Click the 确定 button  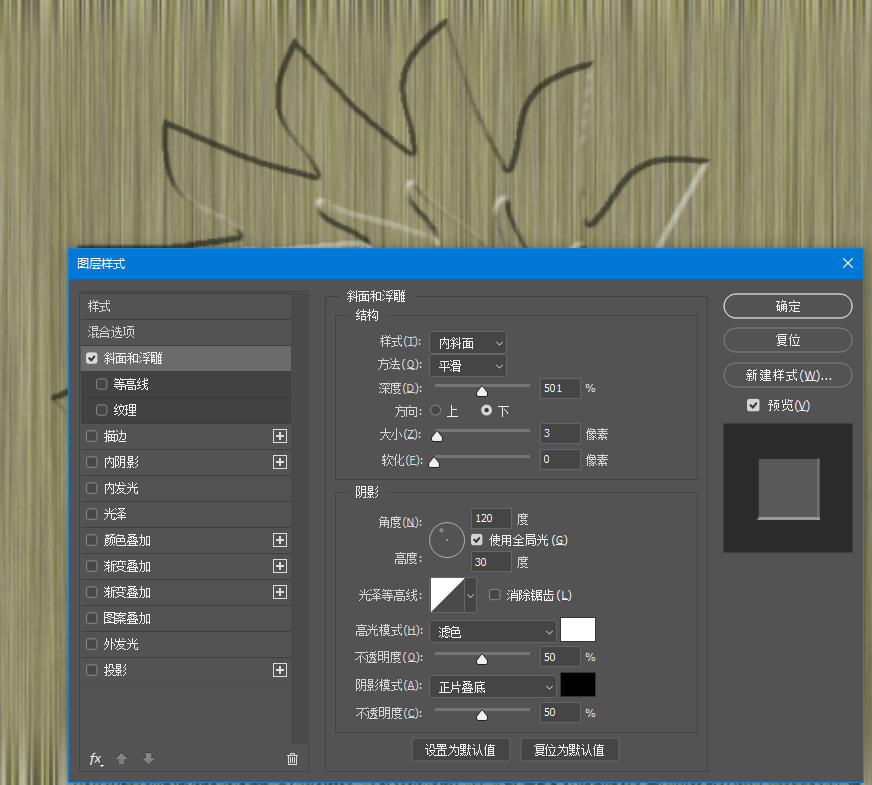click(787, 306)
